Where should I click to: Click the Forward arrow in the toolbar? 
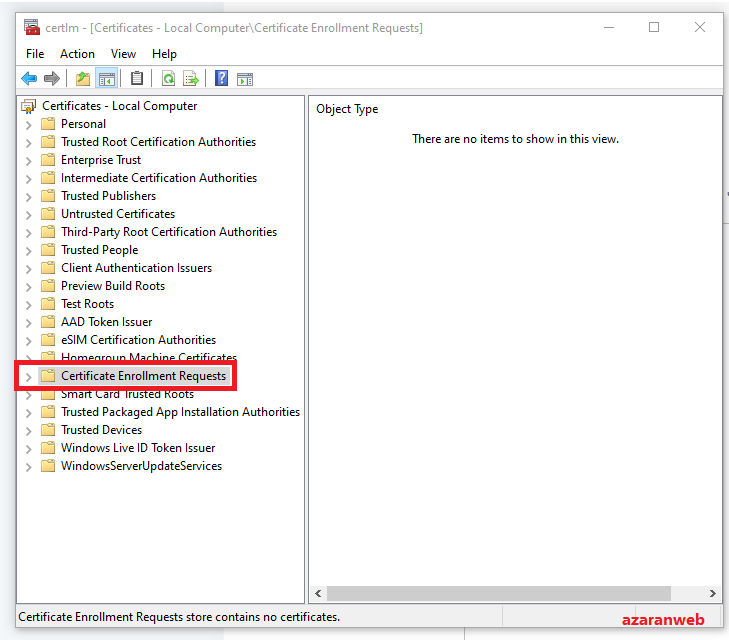[x=52, y=79]
